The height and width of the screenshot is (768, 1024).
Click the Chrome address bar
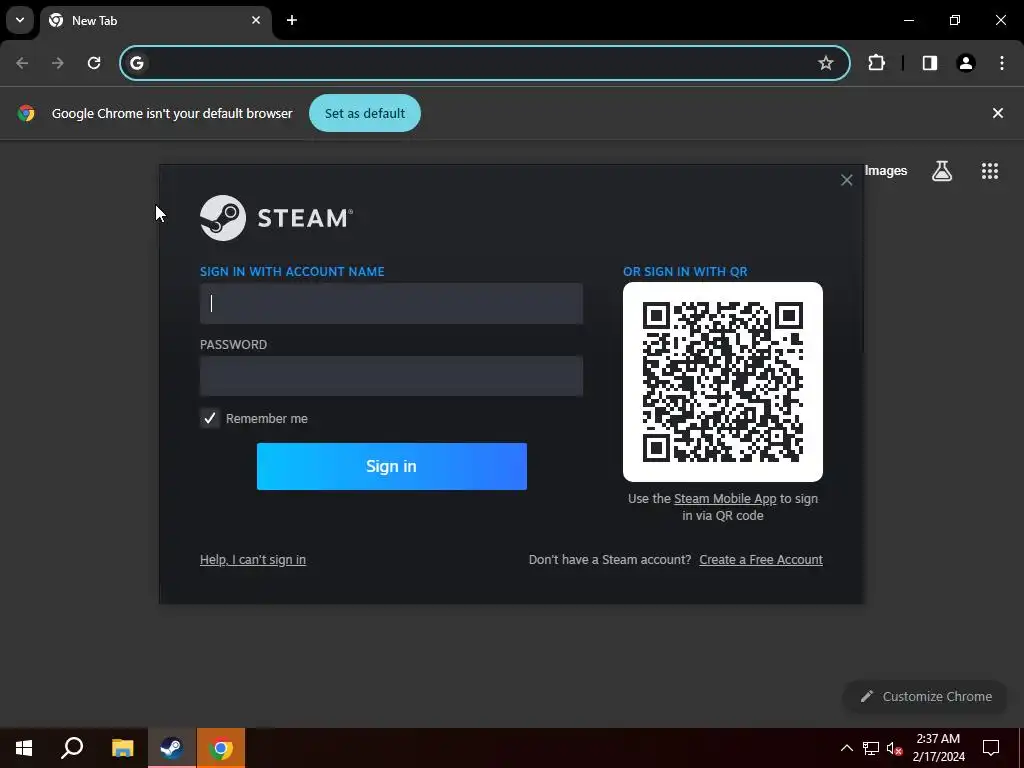483,63
